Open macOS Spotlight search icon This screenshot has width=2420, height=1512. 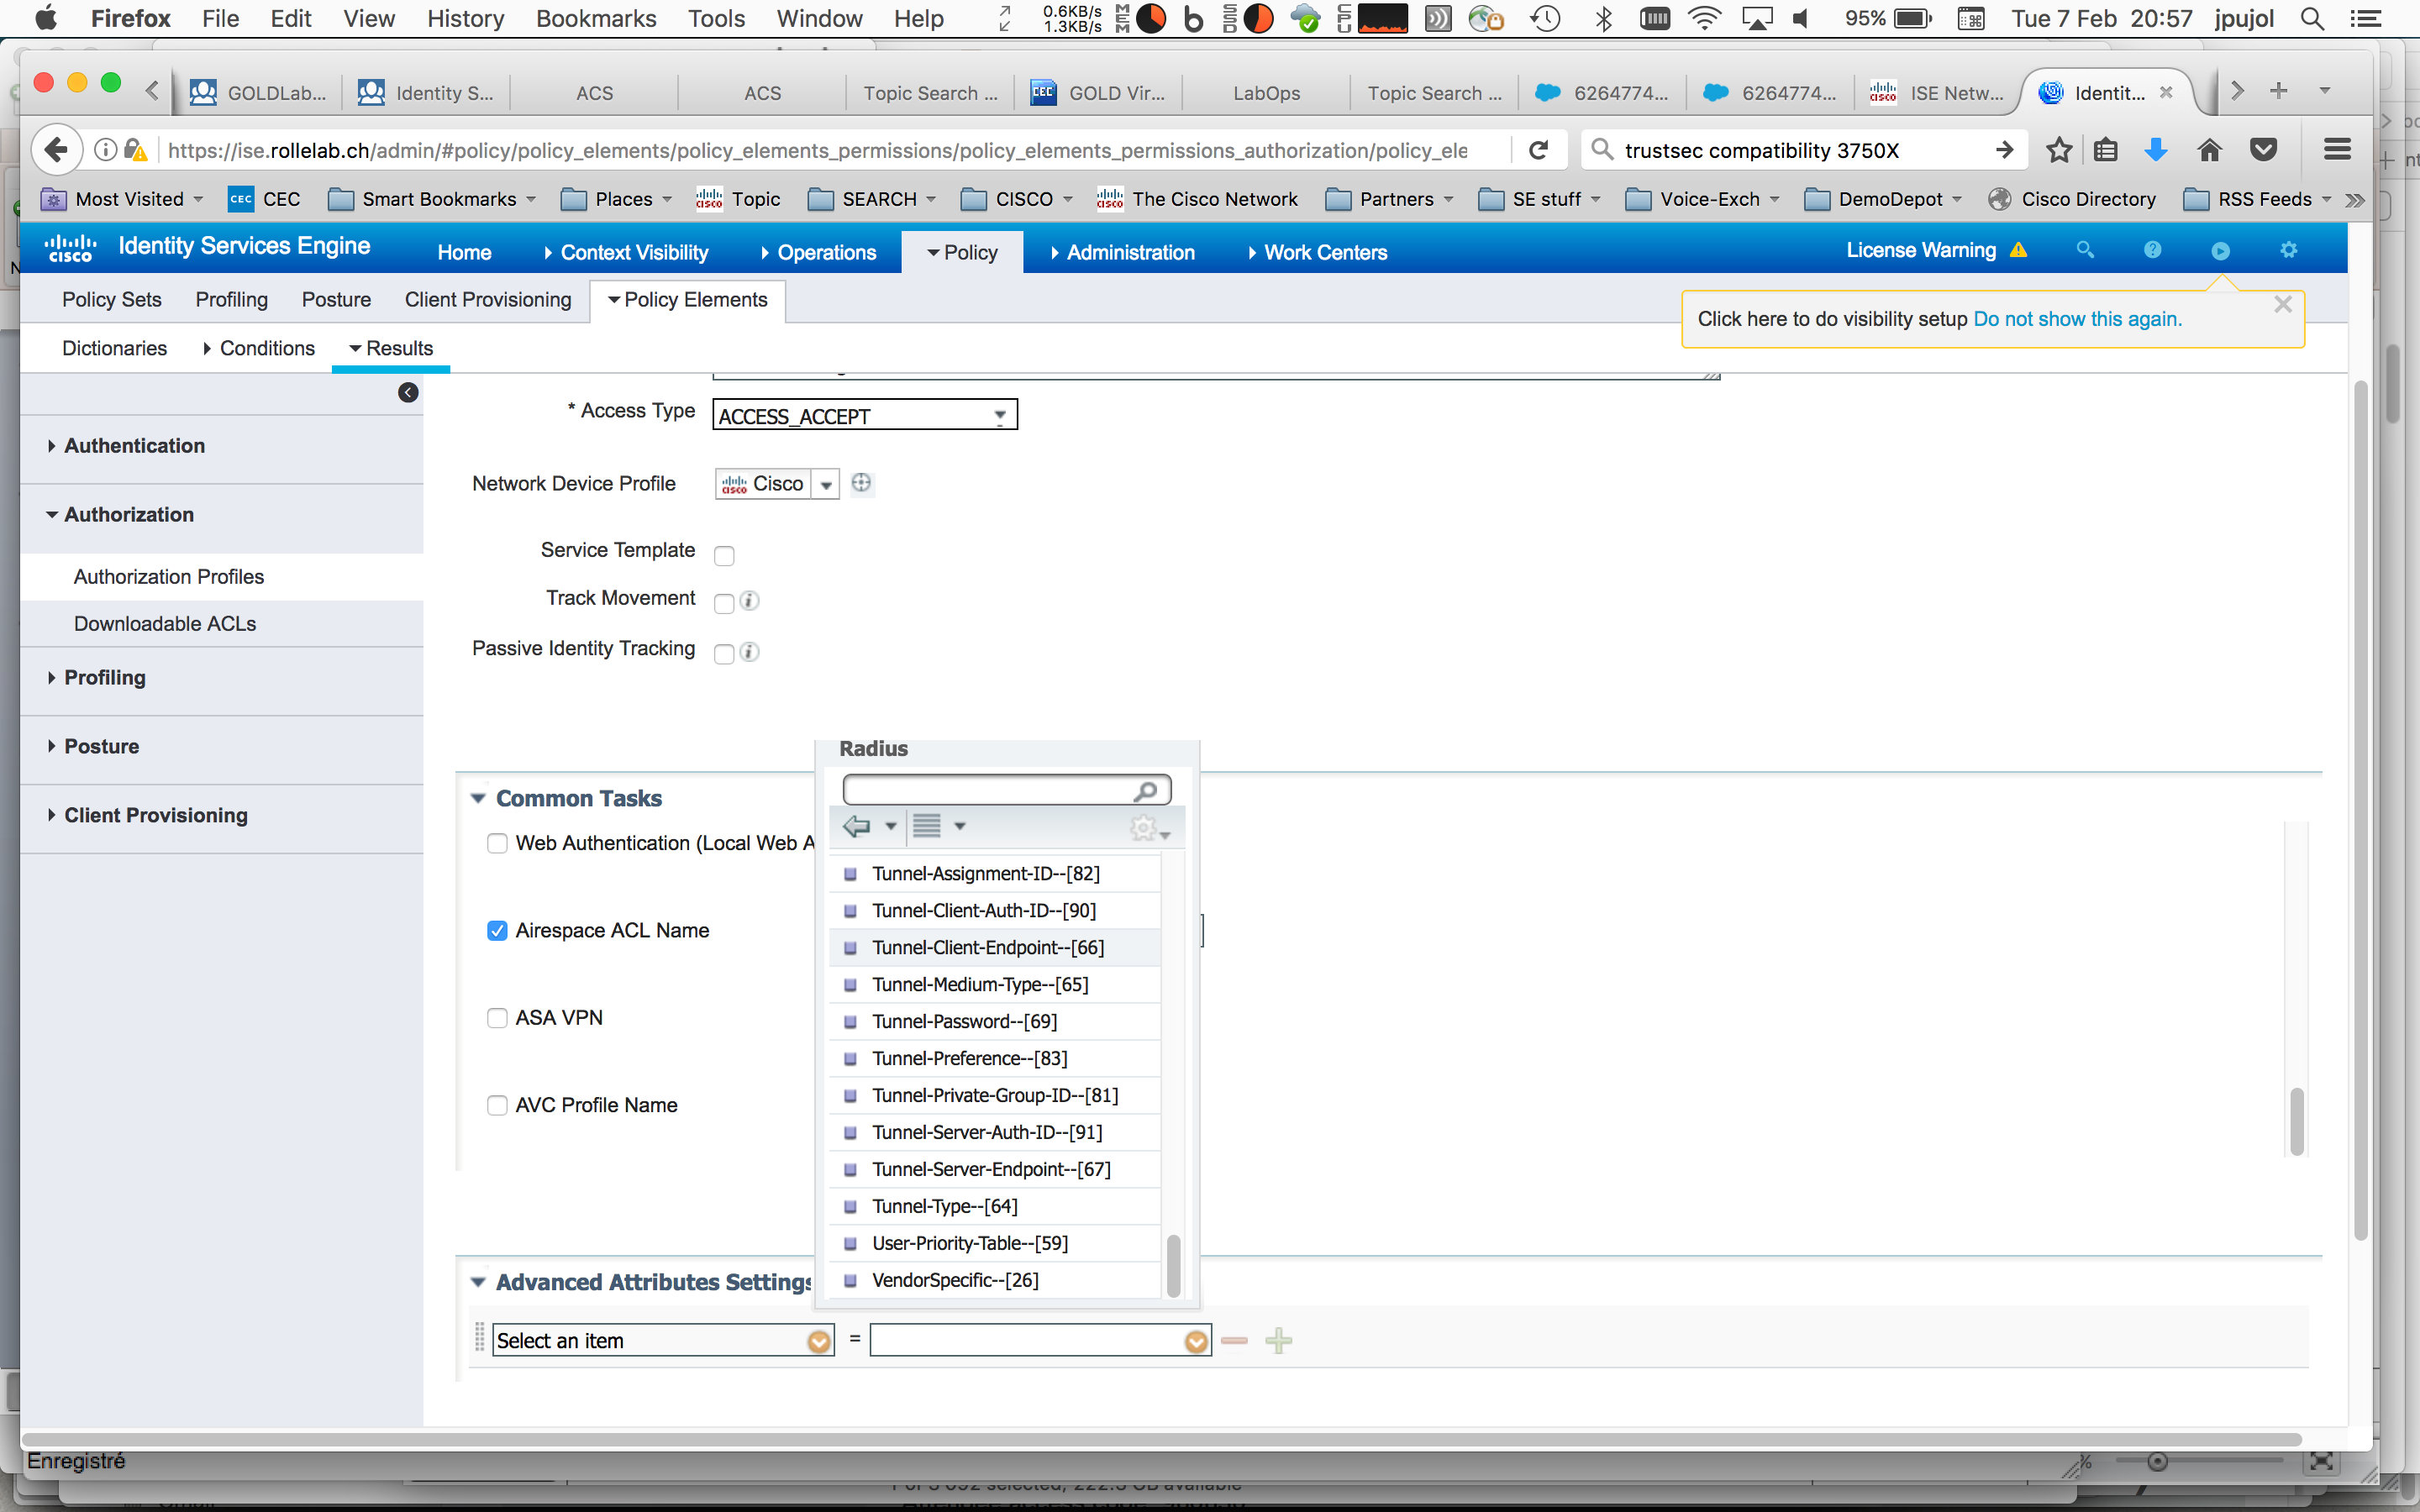[2312, 19]
